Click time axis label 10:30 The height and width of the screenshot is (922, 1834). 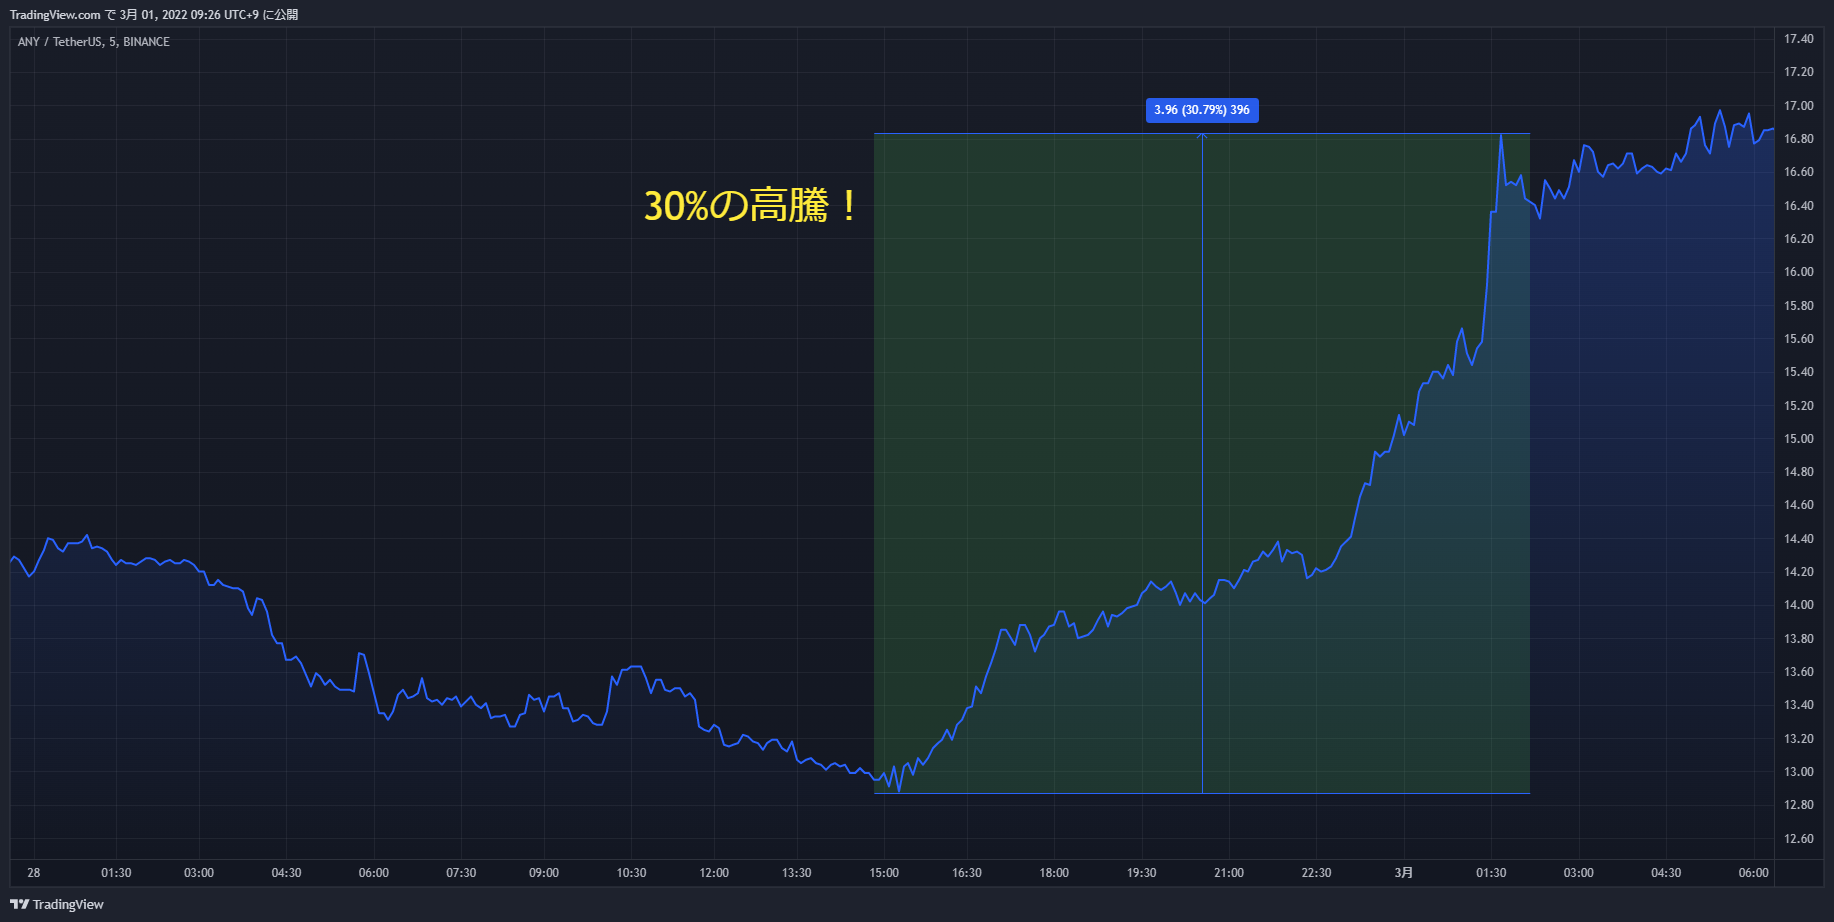pos(631,873)
